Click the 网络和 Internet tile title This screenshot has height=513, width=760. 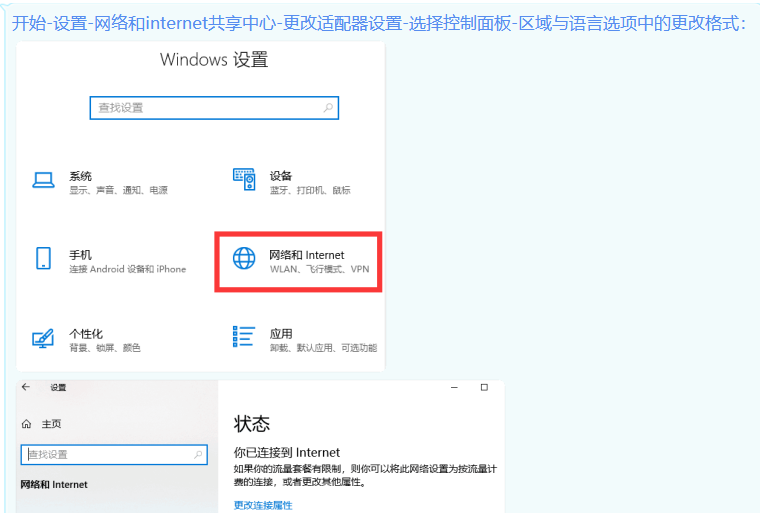click(307, 255)
